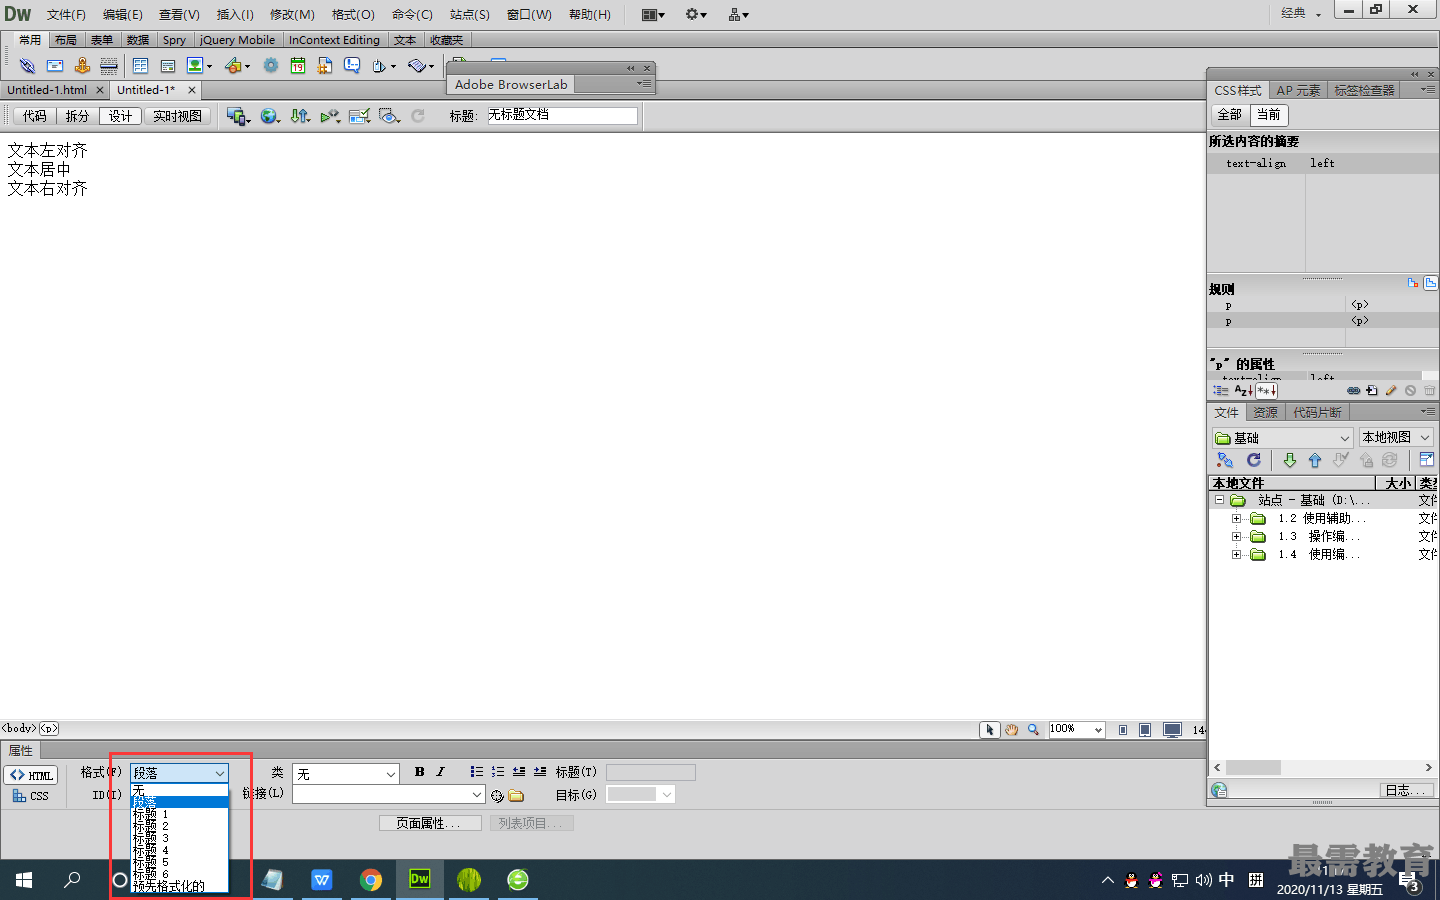This screenshot has width=1440, height=900.
Task: Switch to the jQuery Mobile insert tab
Action: [x=237, y=40]
